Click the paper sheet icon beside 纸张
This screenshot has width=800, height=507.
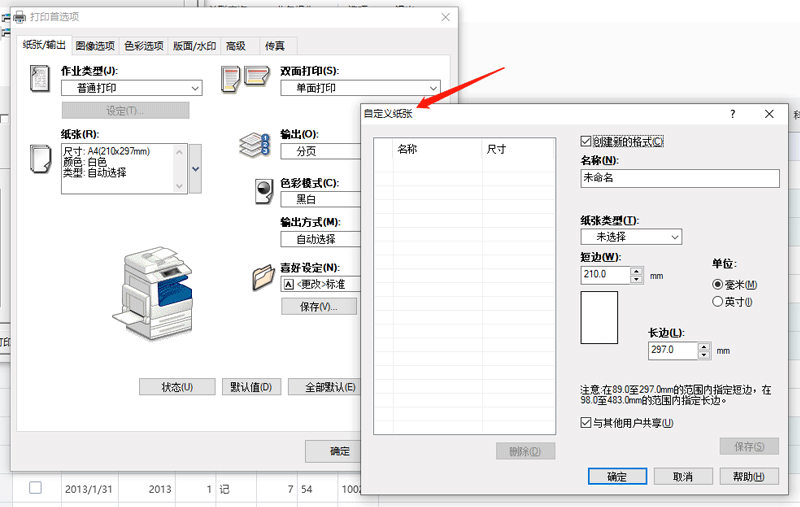coord(40,159)
